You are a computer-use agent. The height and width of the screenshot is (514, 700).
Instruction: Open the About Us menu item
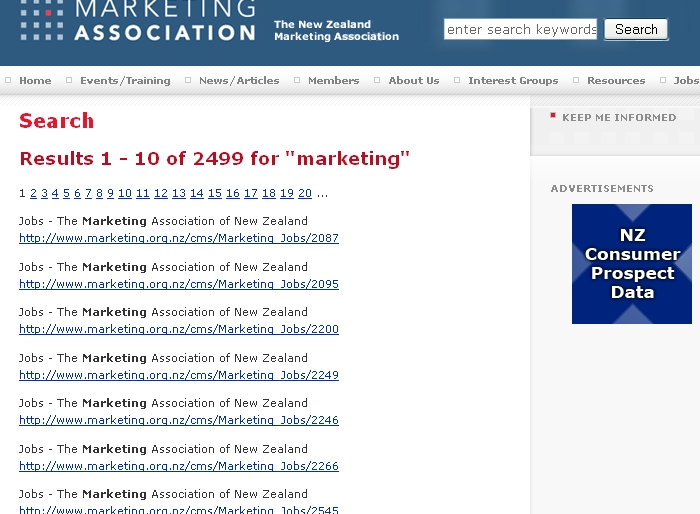[x=414, y=80]
